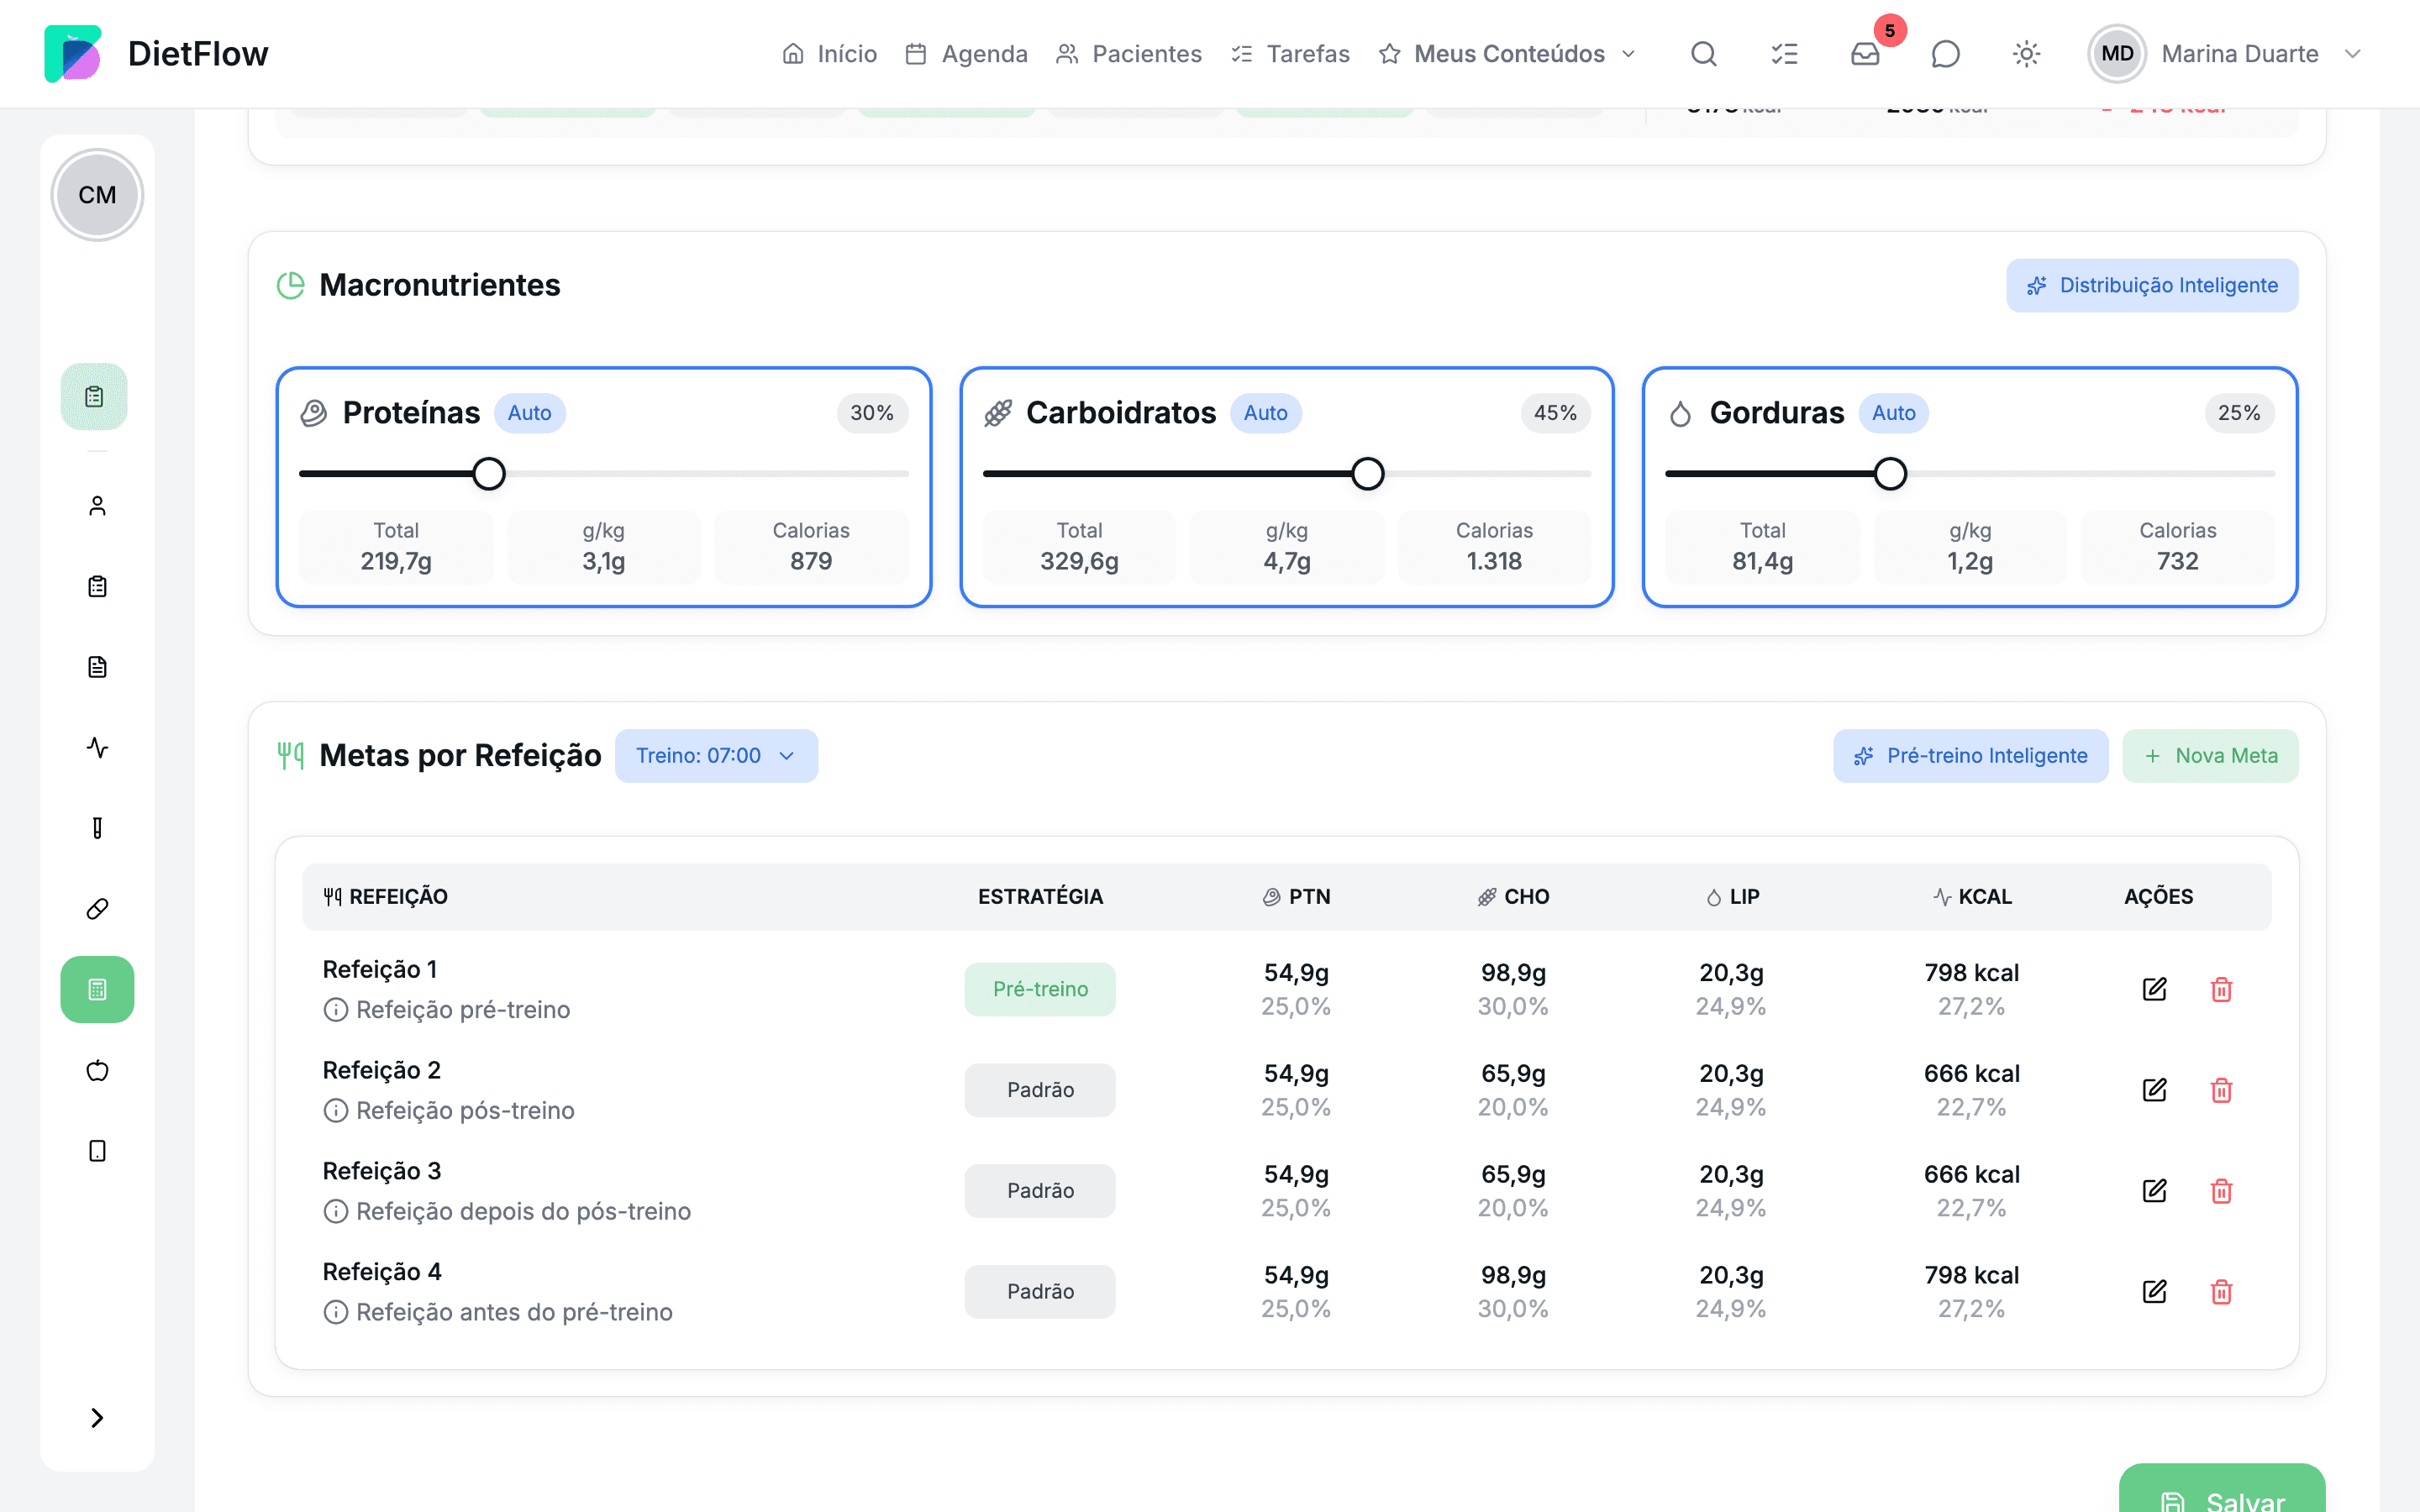Toggle the Auto badge on Gorduras

[x=1894, y=413]
